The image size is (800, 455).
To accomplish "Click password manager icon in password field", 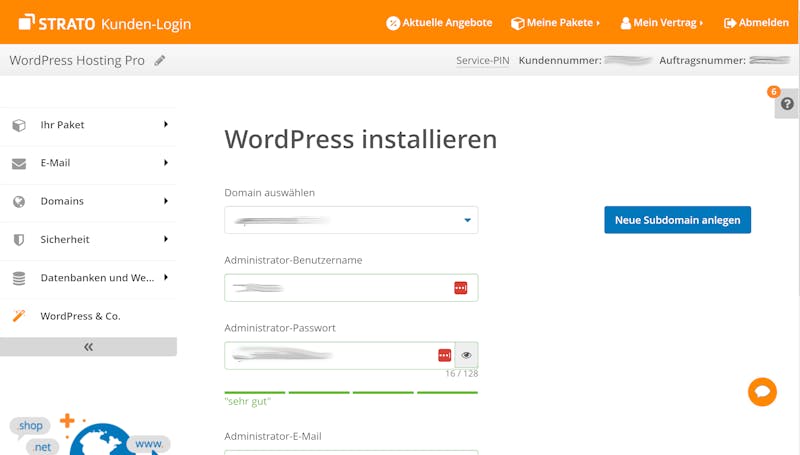I will 444,355.
